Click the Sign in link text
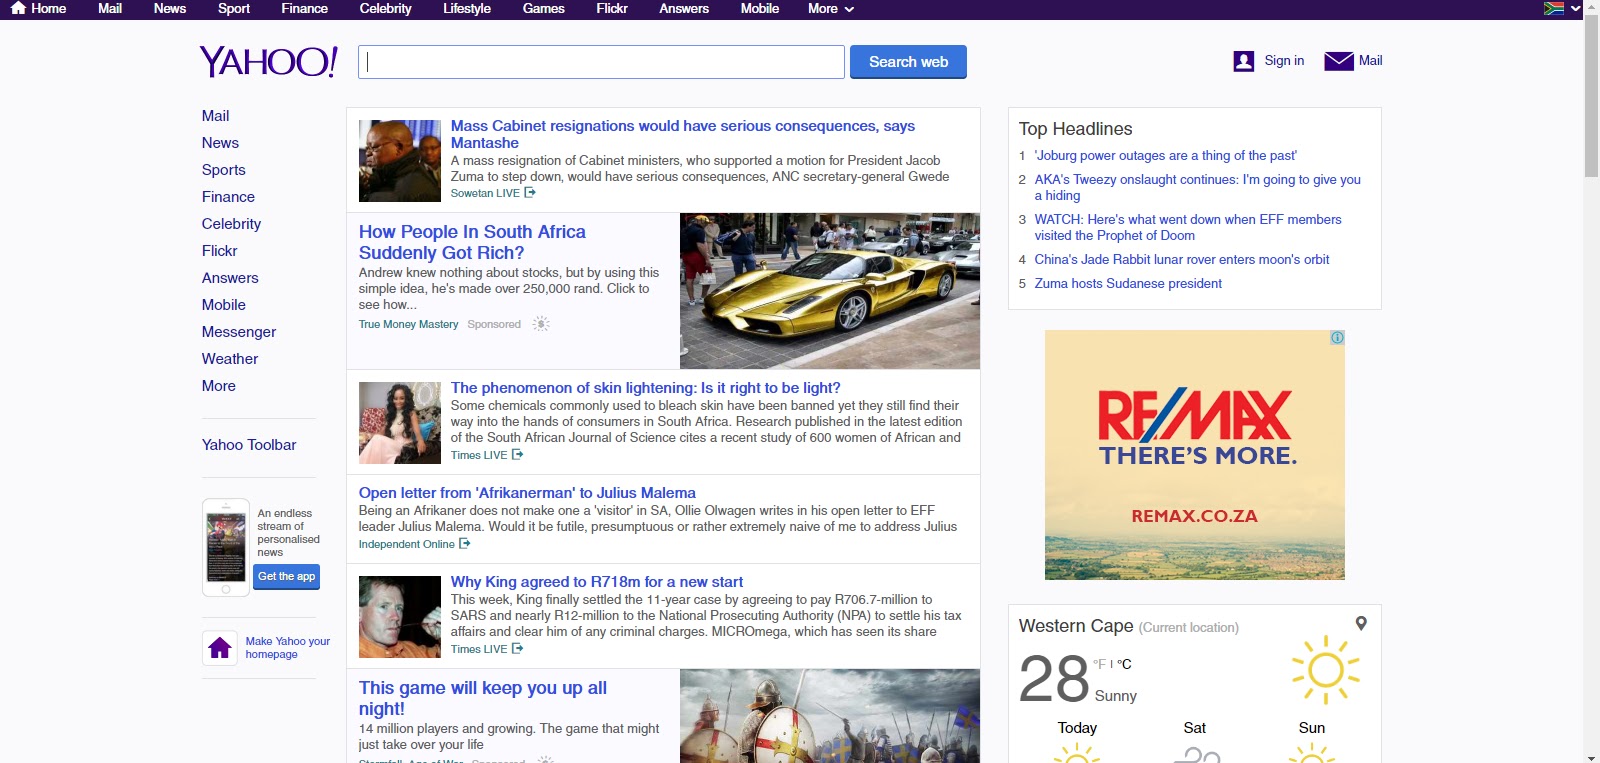1600x763 pixels. tap(1284, 61)
